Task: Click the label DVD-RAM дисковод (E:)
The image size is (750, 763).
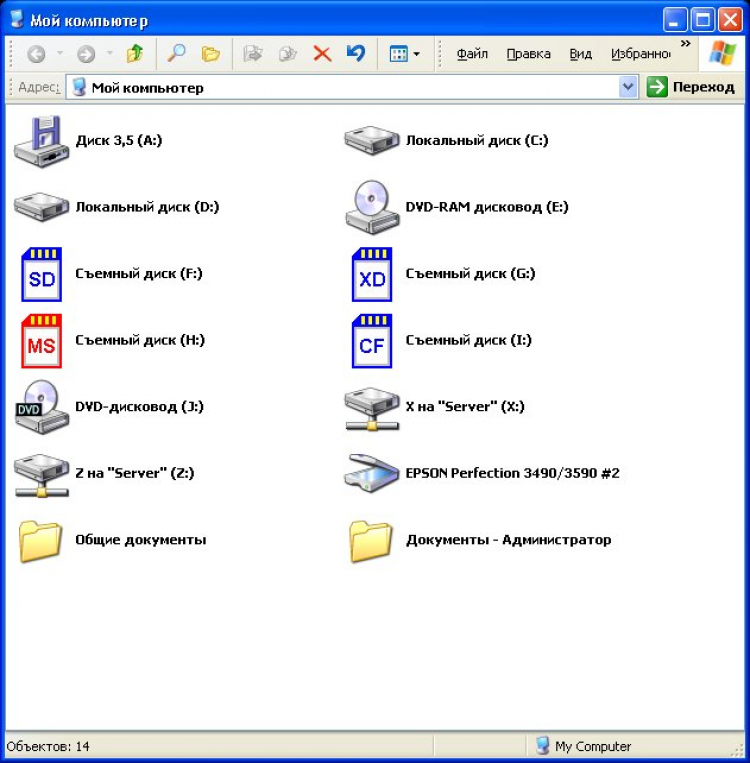Action: click(x=487, y=207)
